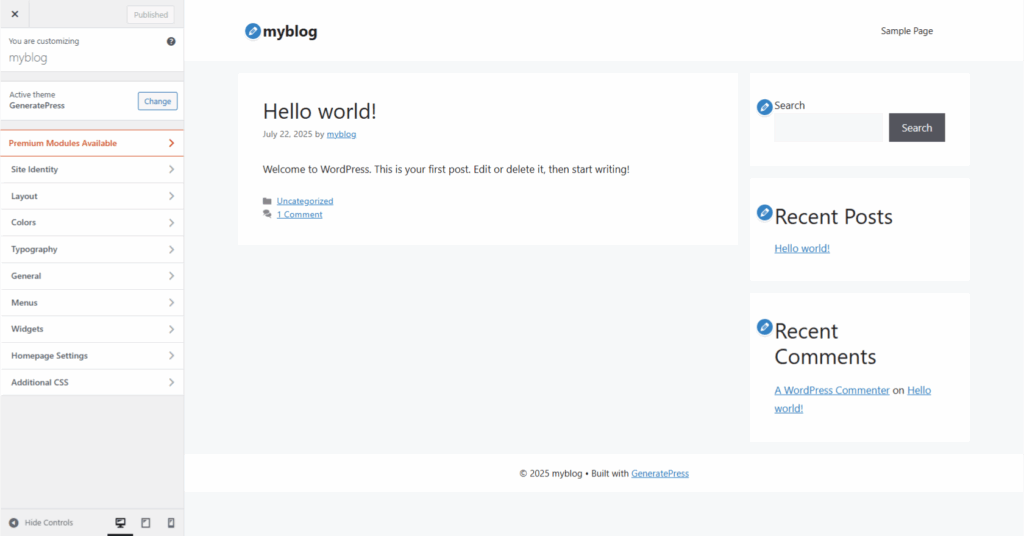This screenshot has width=1024, height=536.
Task: Click the myblog author link
Action: (x=342, y=134)
